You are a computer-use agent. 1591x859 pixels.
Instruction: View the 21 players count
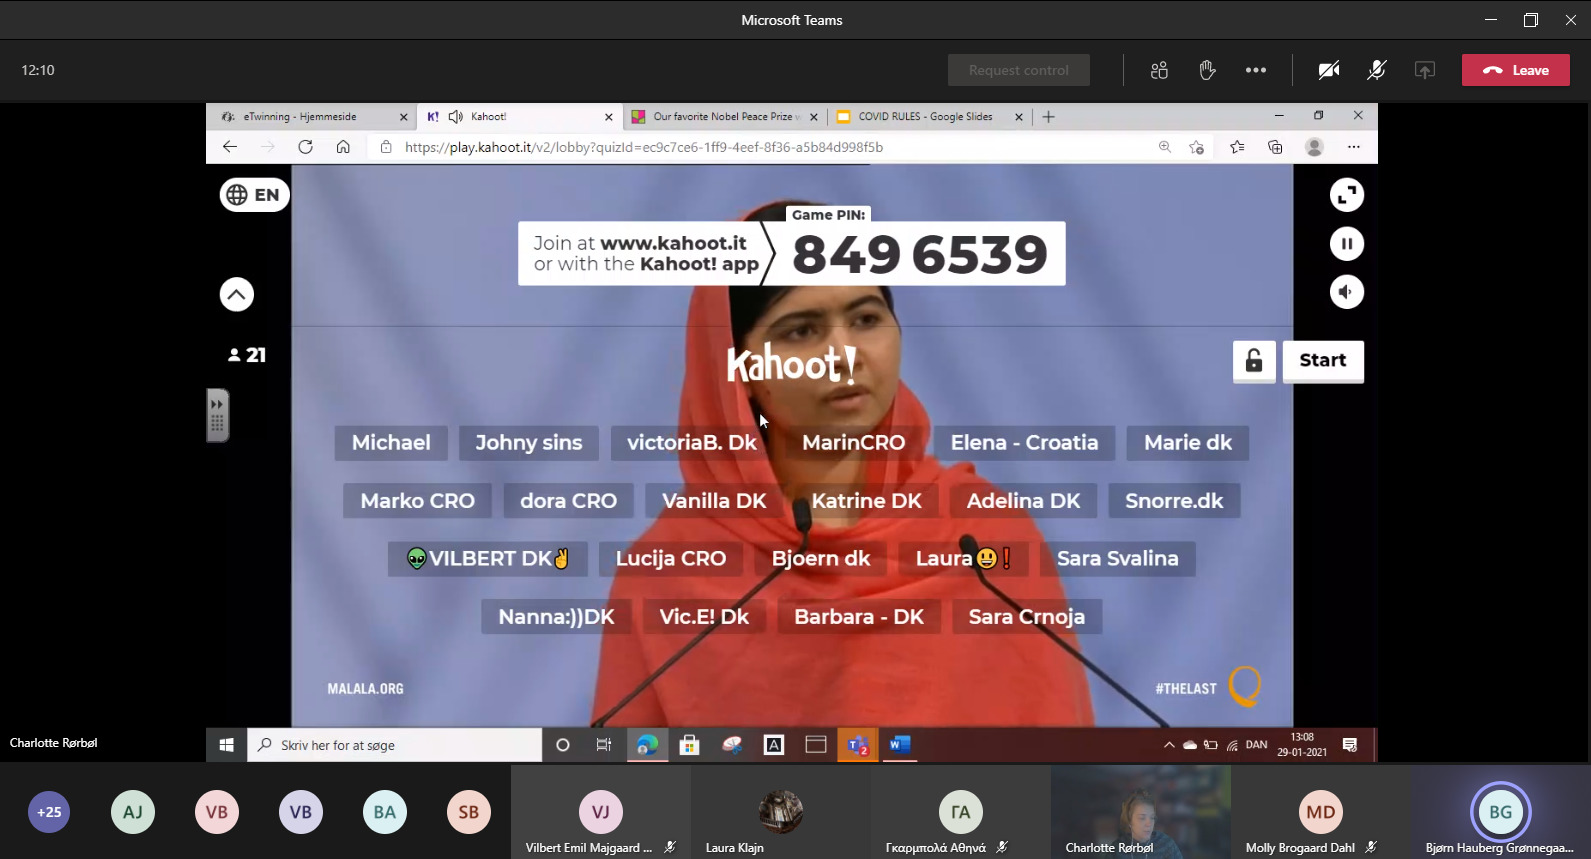pos(247,355)
